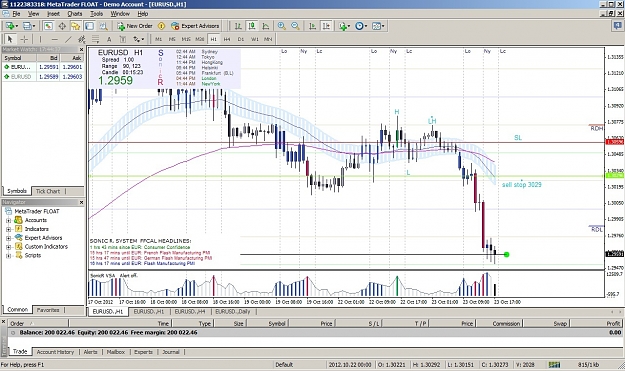Toggle Auto Scroll chart icon

coord(312,26)
